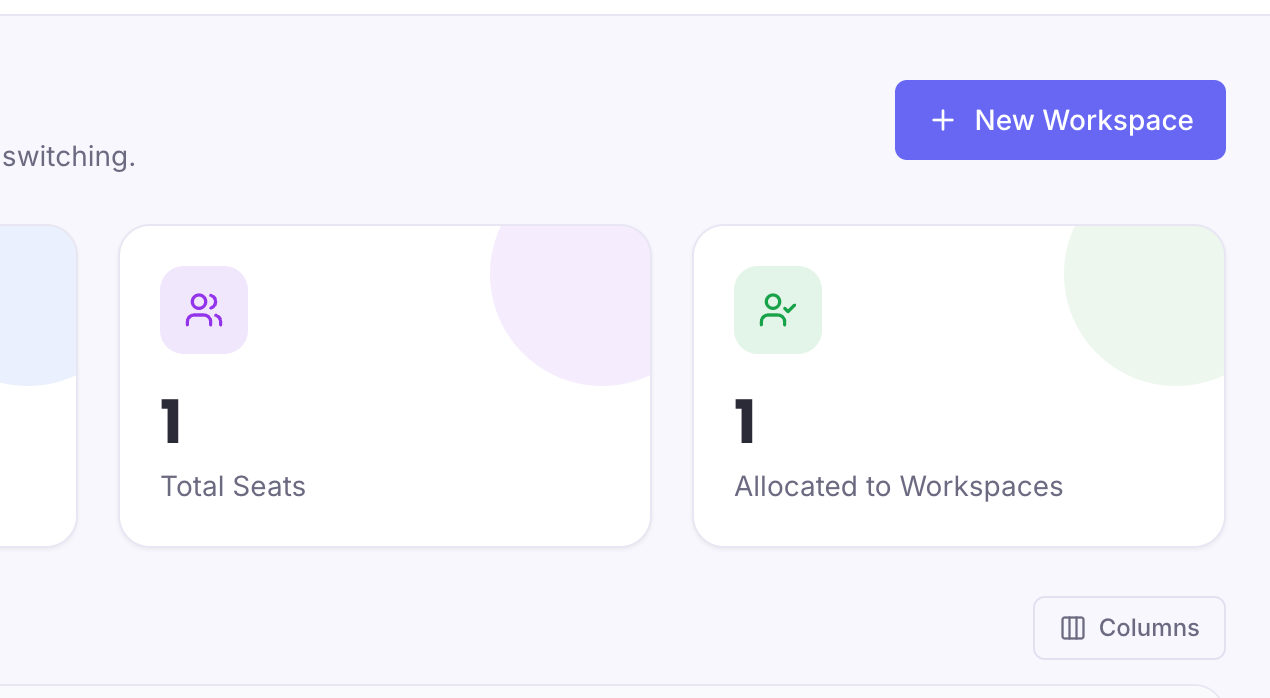Viewport: 1270px width, 698px height.
Task: Click the New Workspace button
Action: (1060, 120)
